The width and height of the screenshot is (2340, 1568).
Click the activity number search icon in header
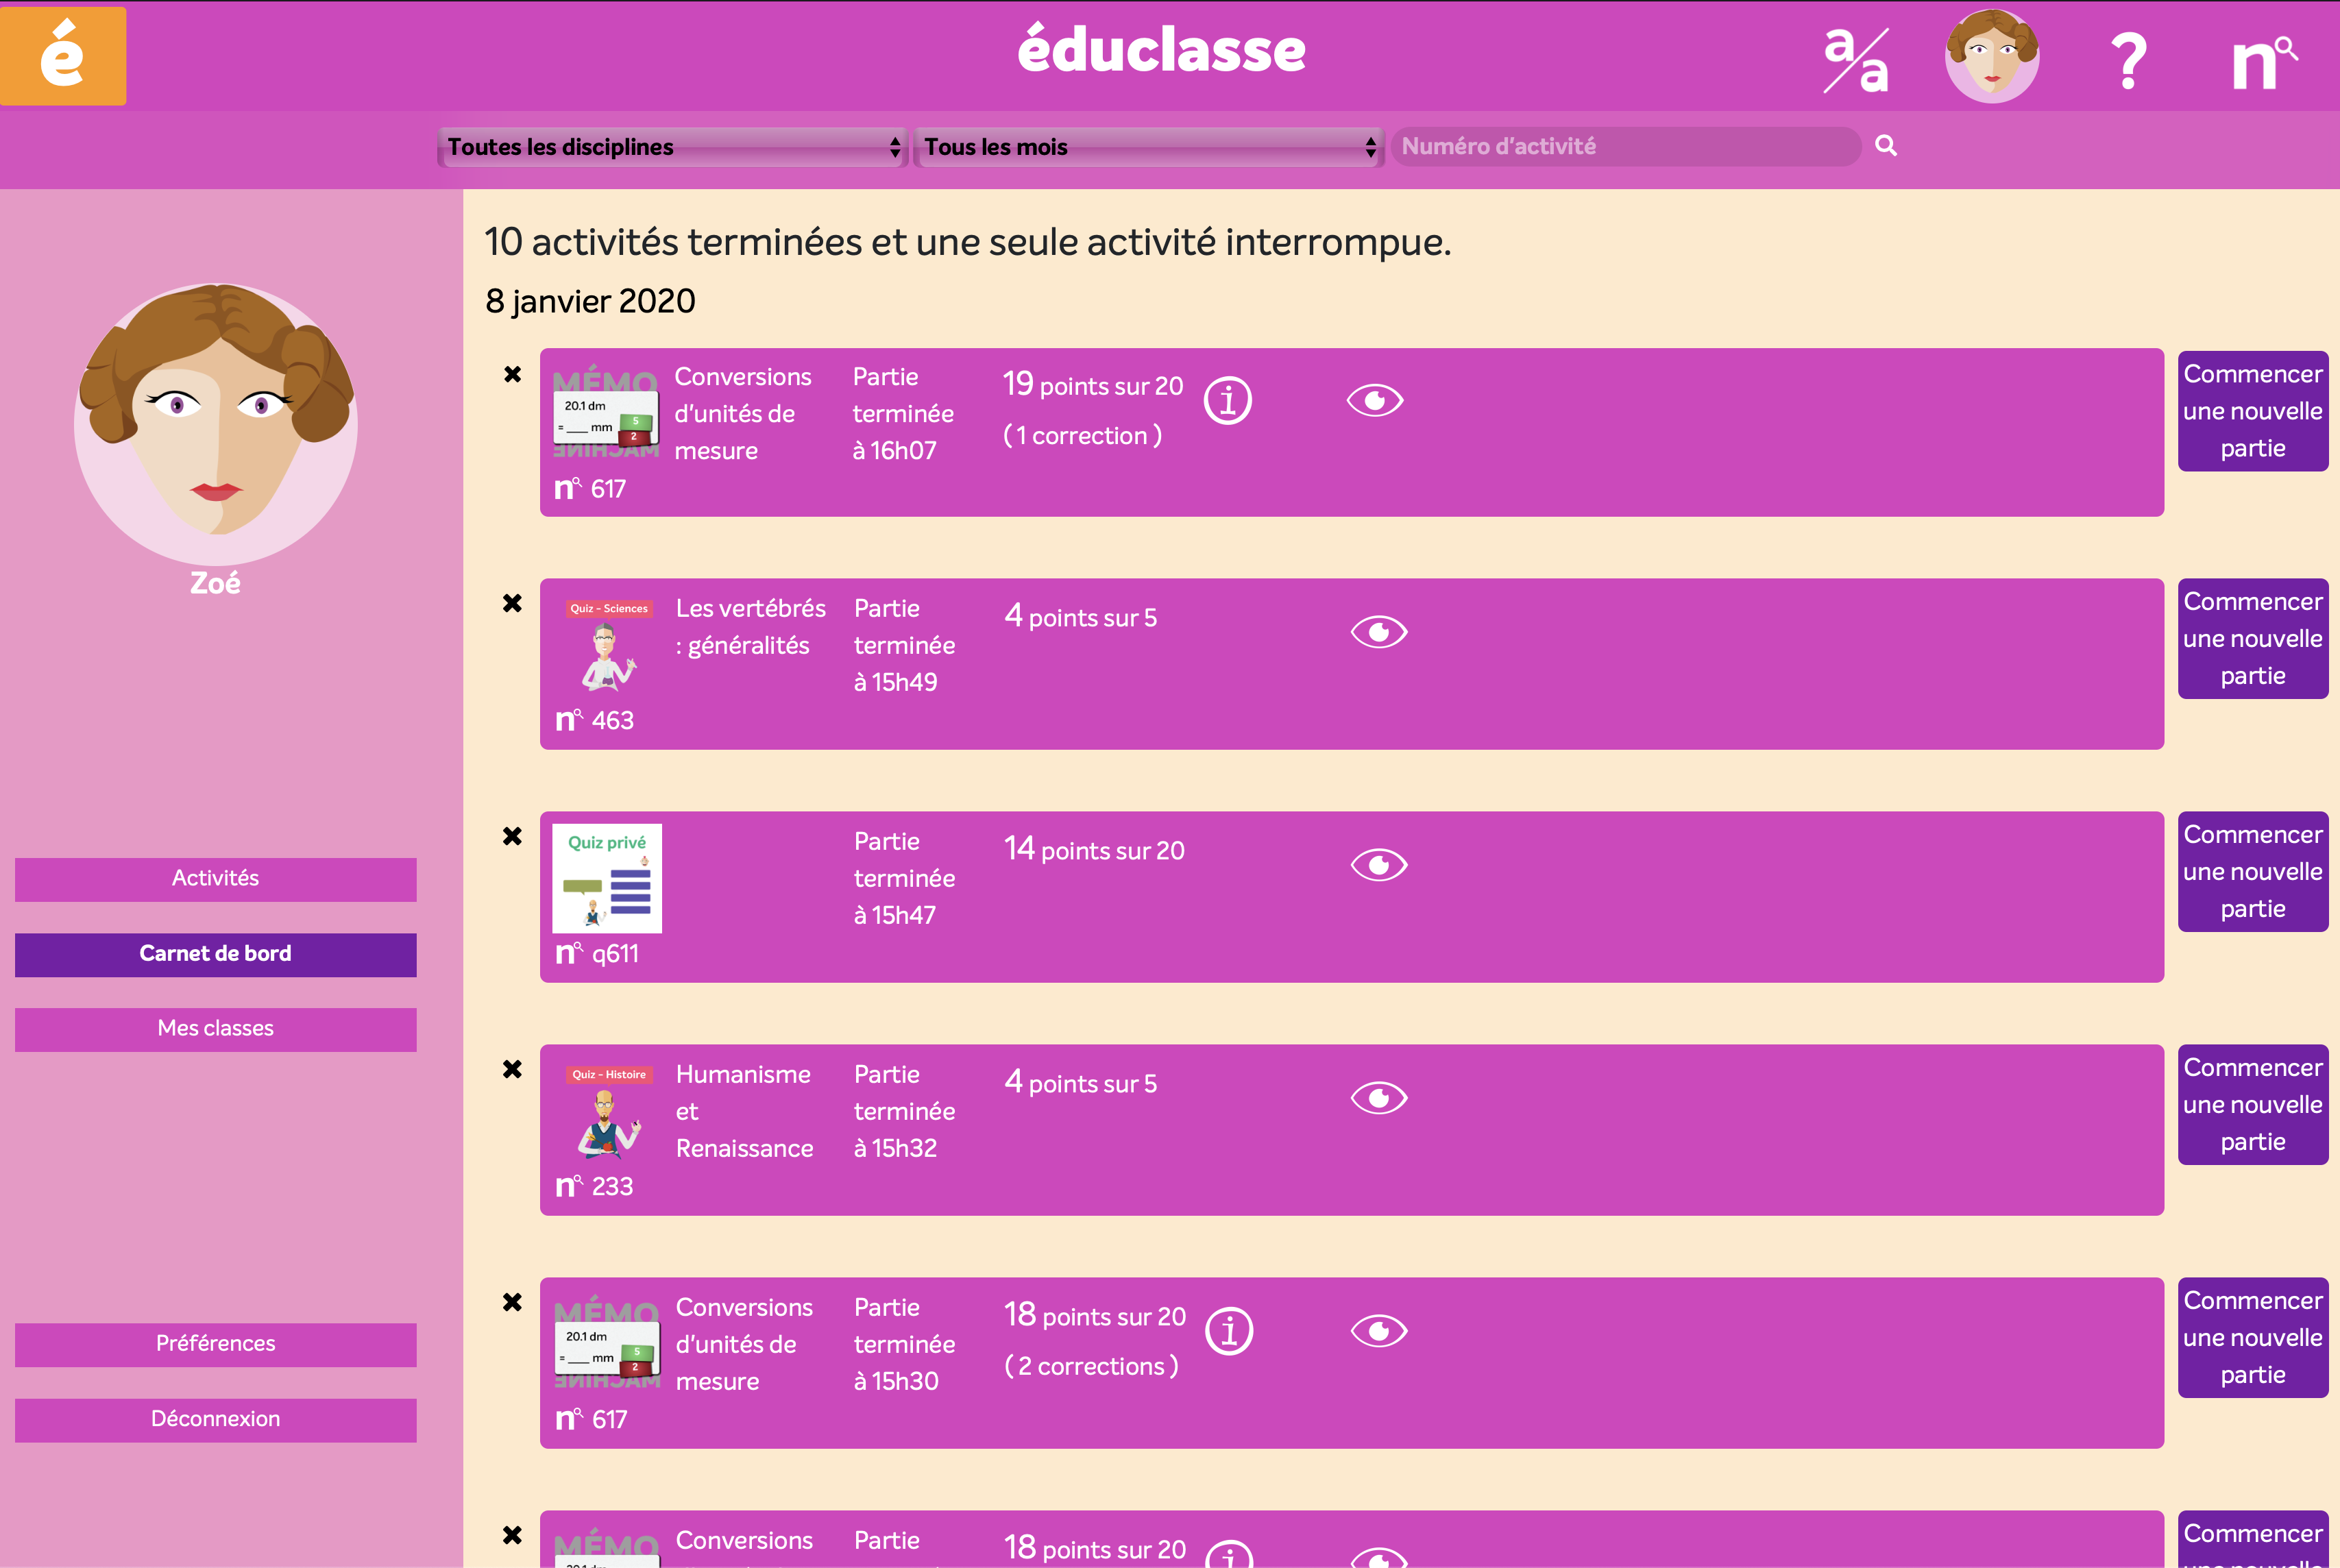click(2264, 62)
